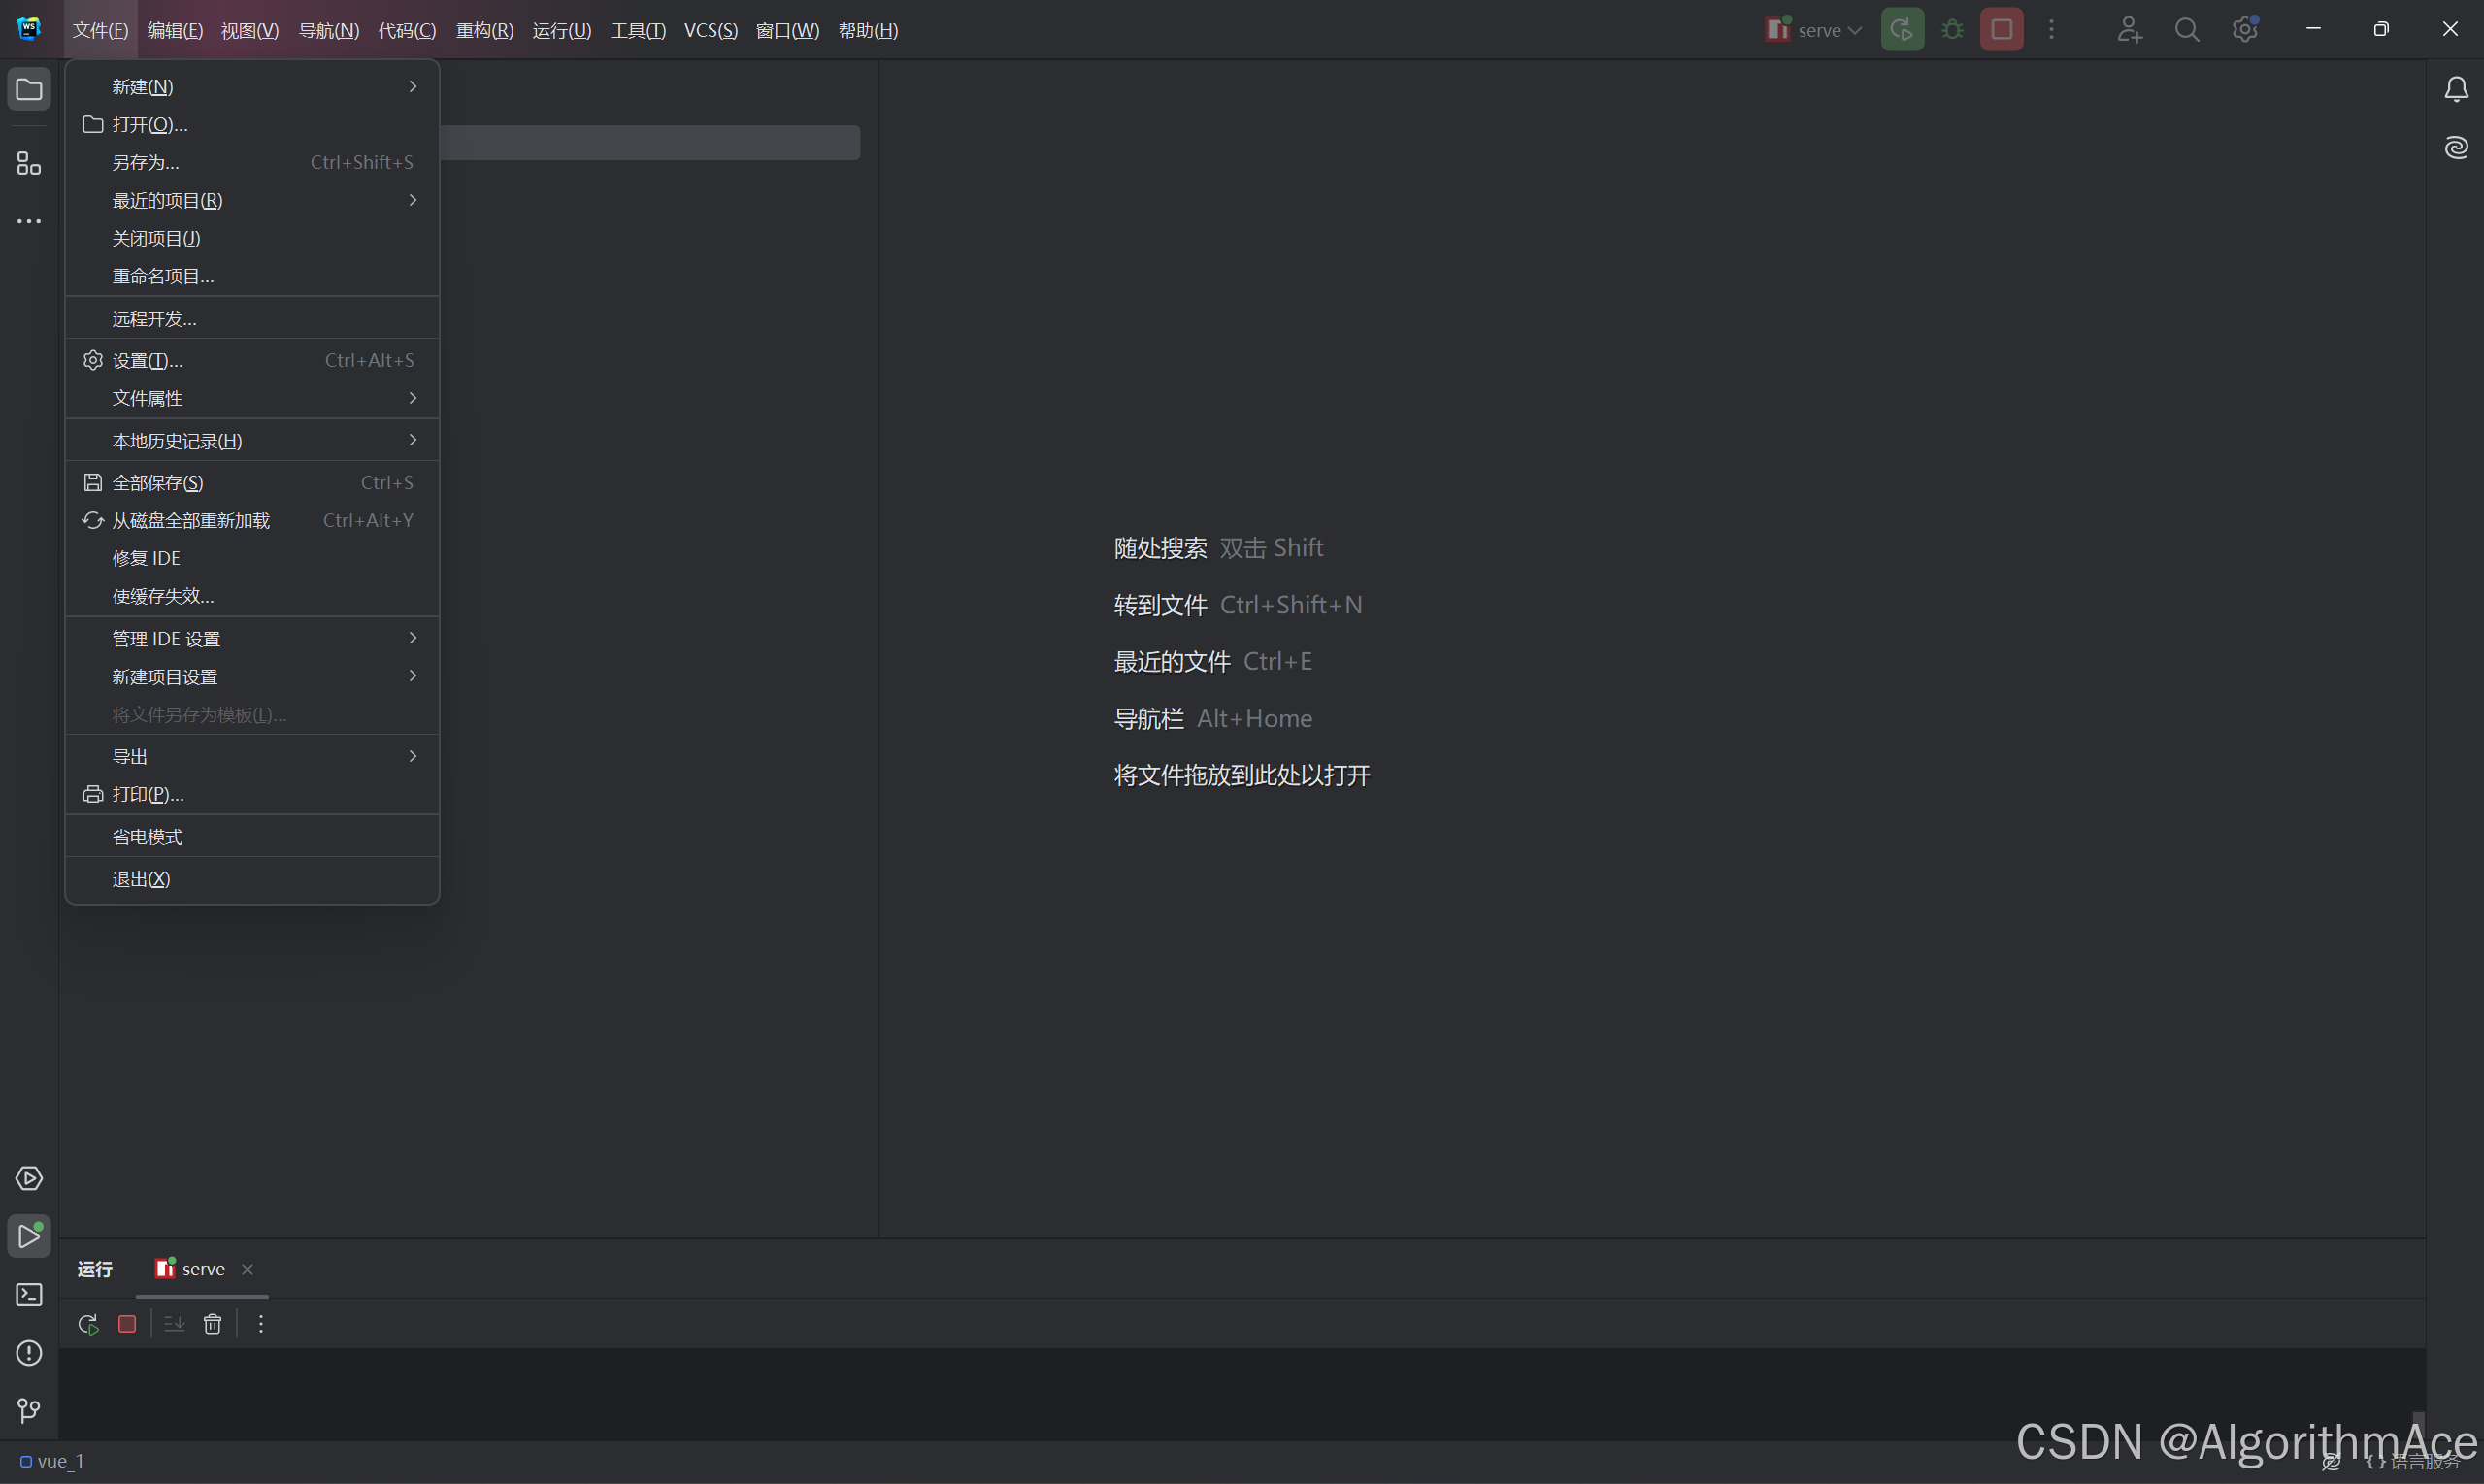Open the 编辑(E) menu

175,30
